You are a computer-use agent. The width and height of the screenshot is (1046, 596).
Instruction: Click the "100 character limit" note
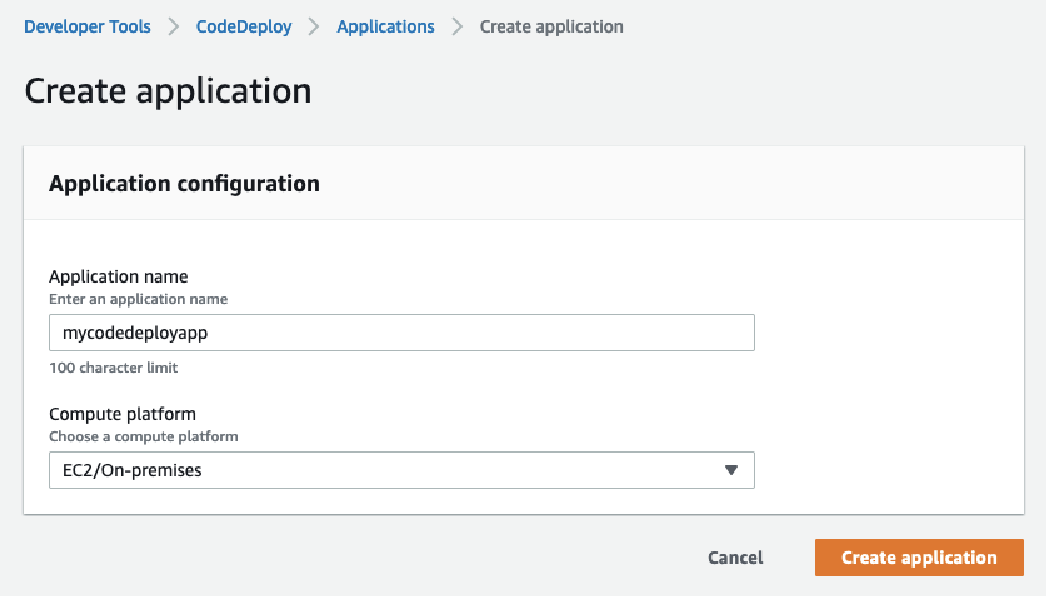coord(113,368)
